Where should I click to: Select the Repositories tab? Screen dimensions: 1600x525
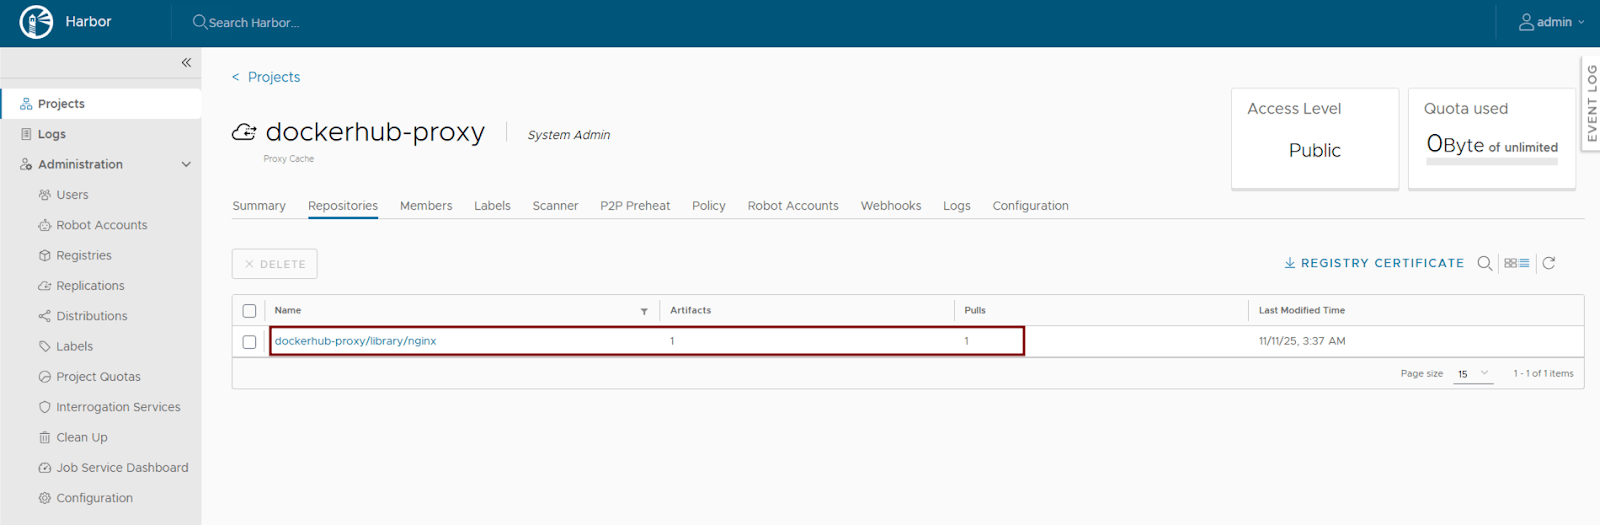[343, 206]
